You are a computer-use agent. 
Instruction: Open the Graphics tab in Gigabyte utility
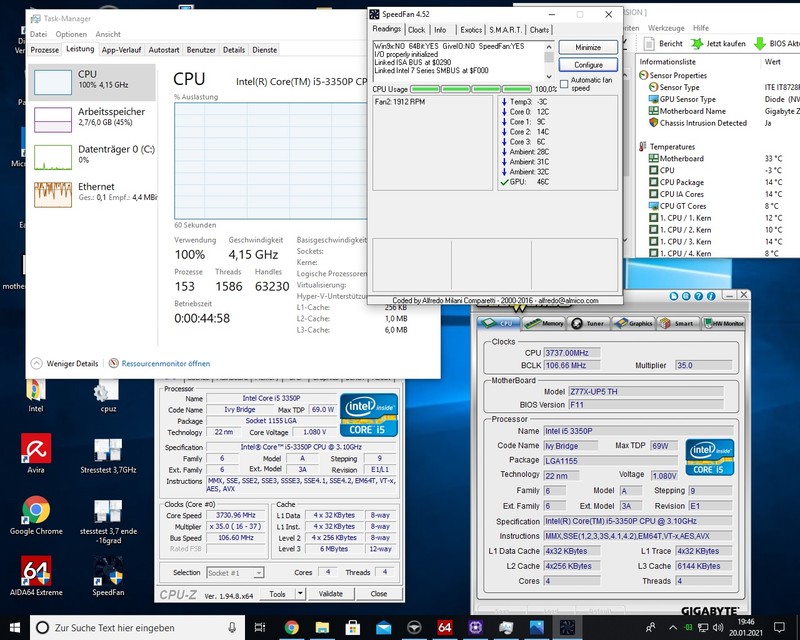634,323
